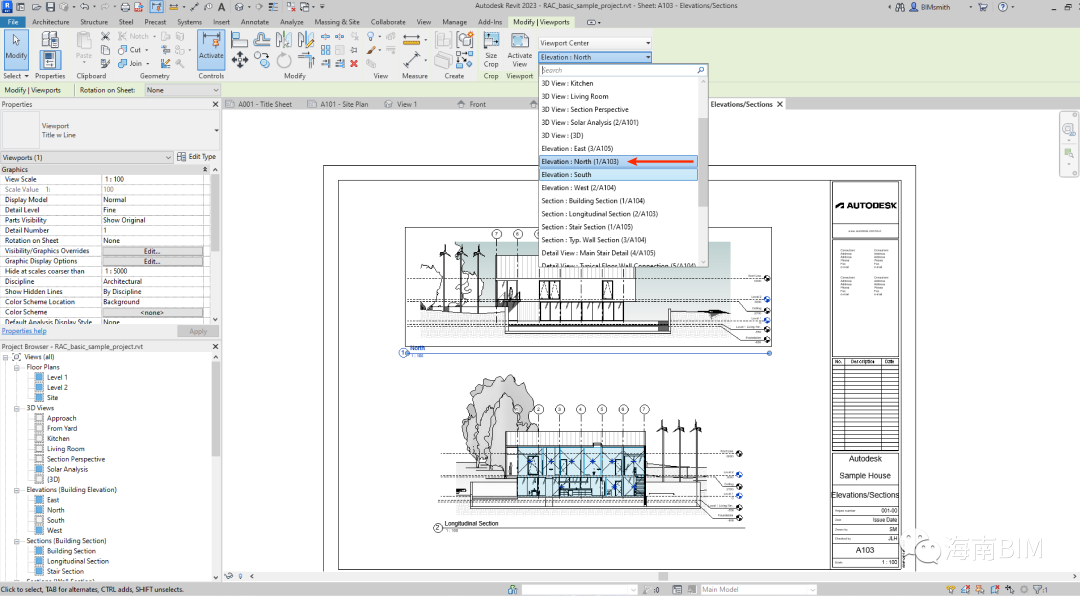Click the Activate controls button

pos(211,48)
